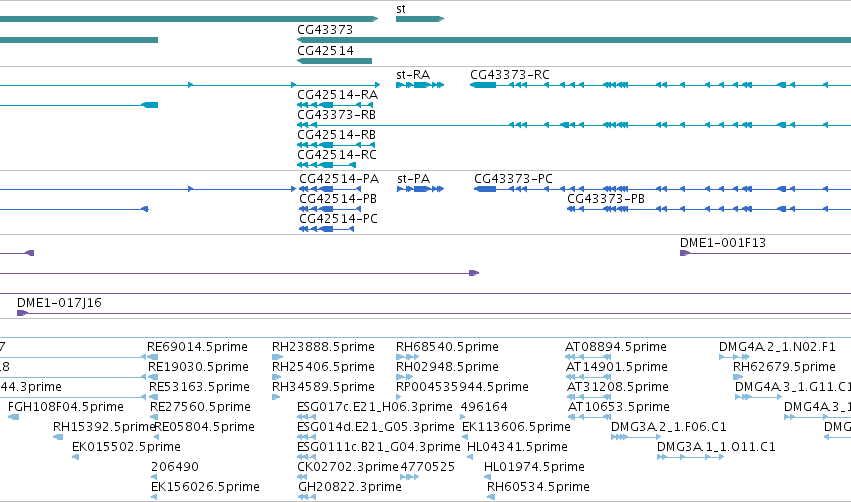Select RH34589.5prime EST label
The width and height of the screenshot is (851, 502).
coord(323,387)
